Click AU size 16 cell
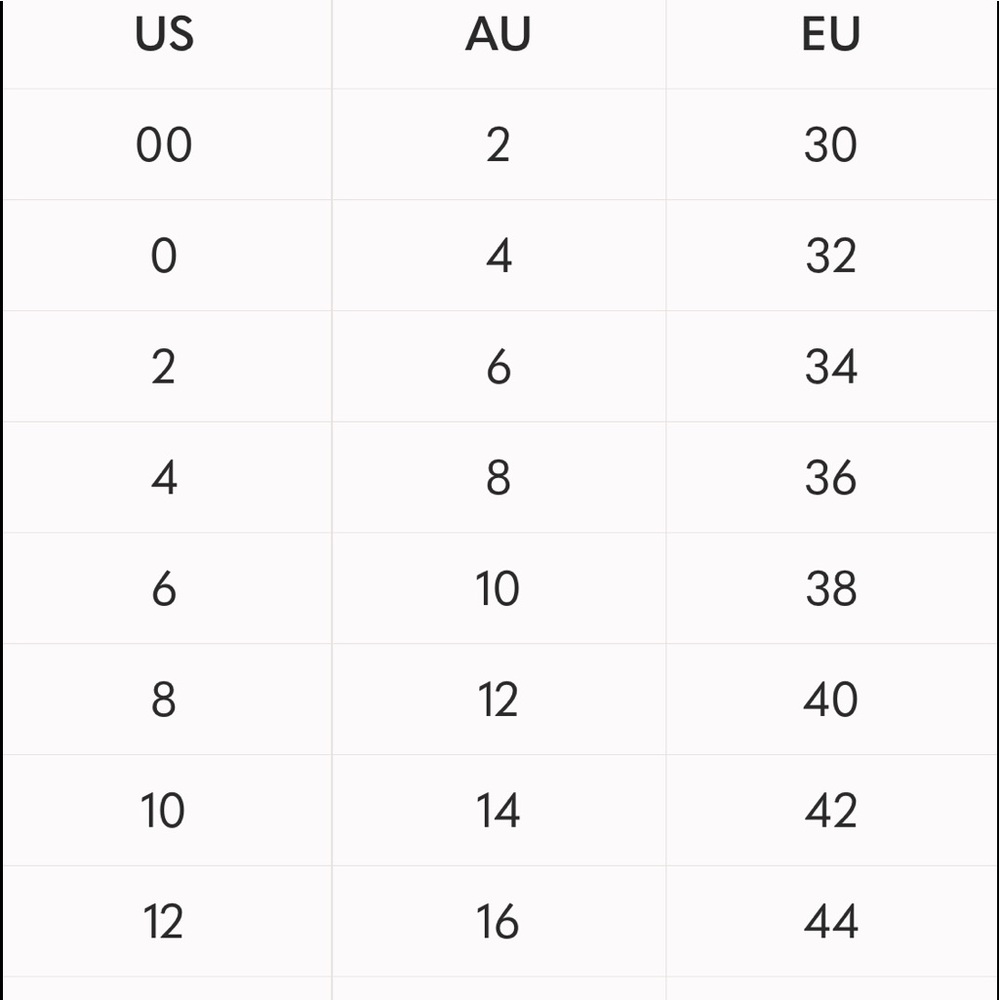1000x1000 pixels. tap(498, 922)
